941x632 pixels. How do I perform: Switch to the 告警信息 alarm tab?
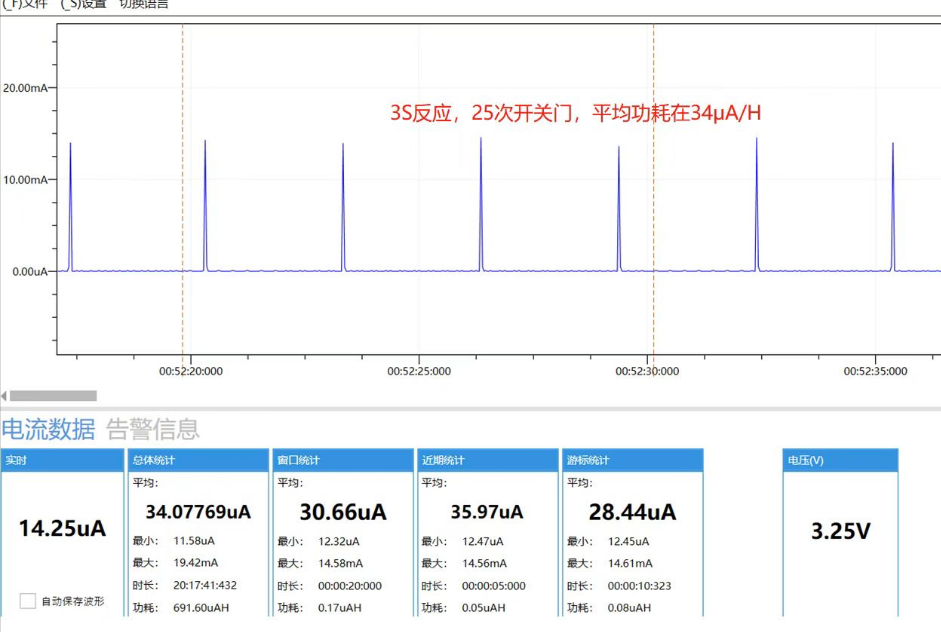click(x=153, y=429)
